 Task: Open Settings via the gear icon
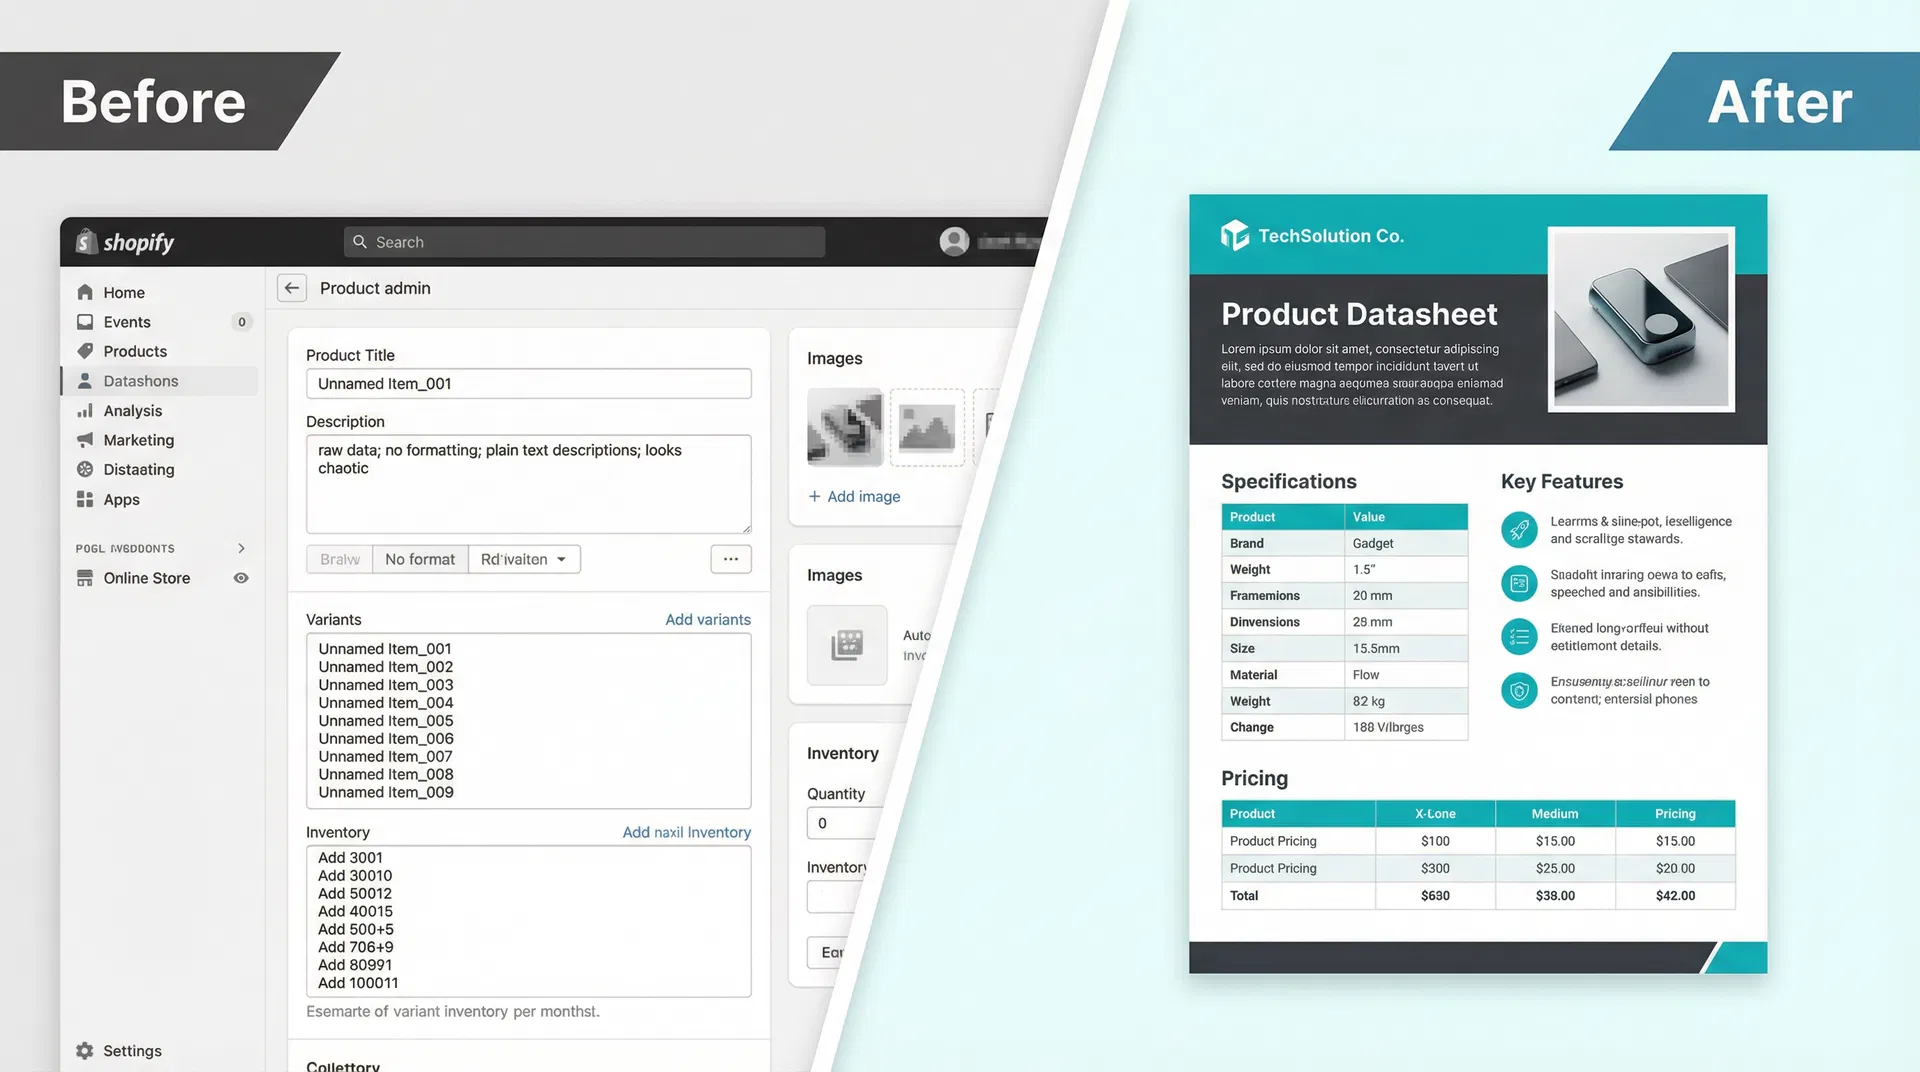tap(84, 1050)
